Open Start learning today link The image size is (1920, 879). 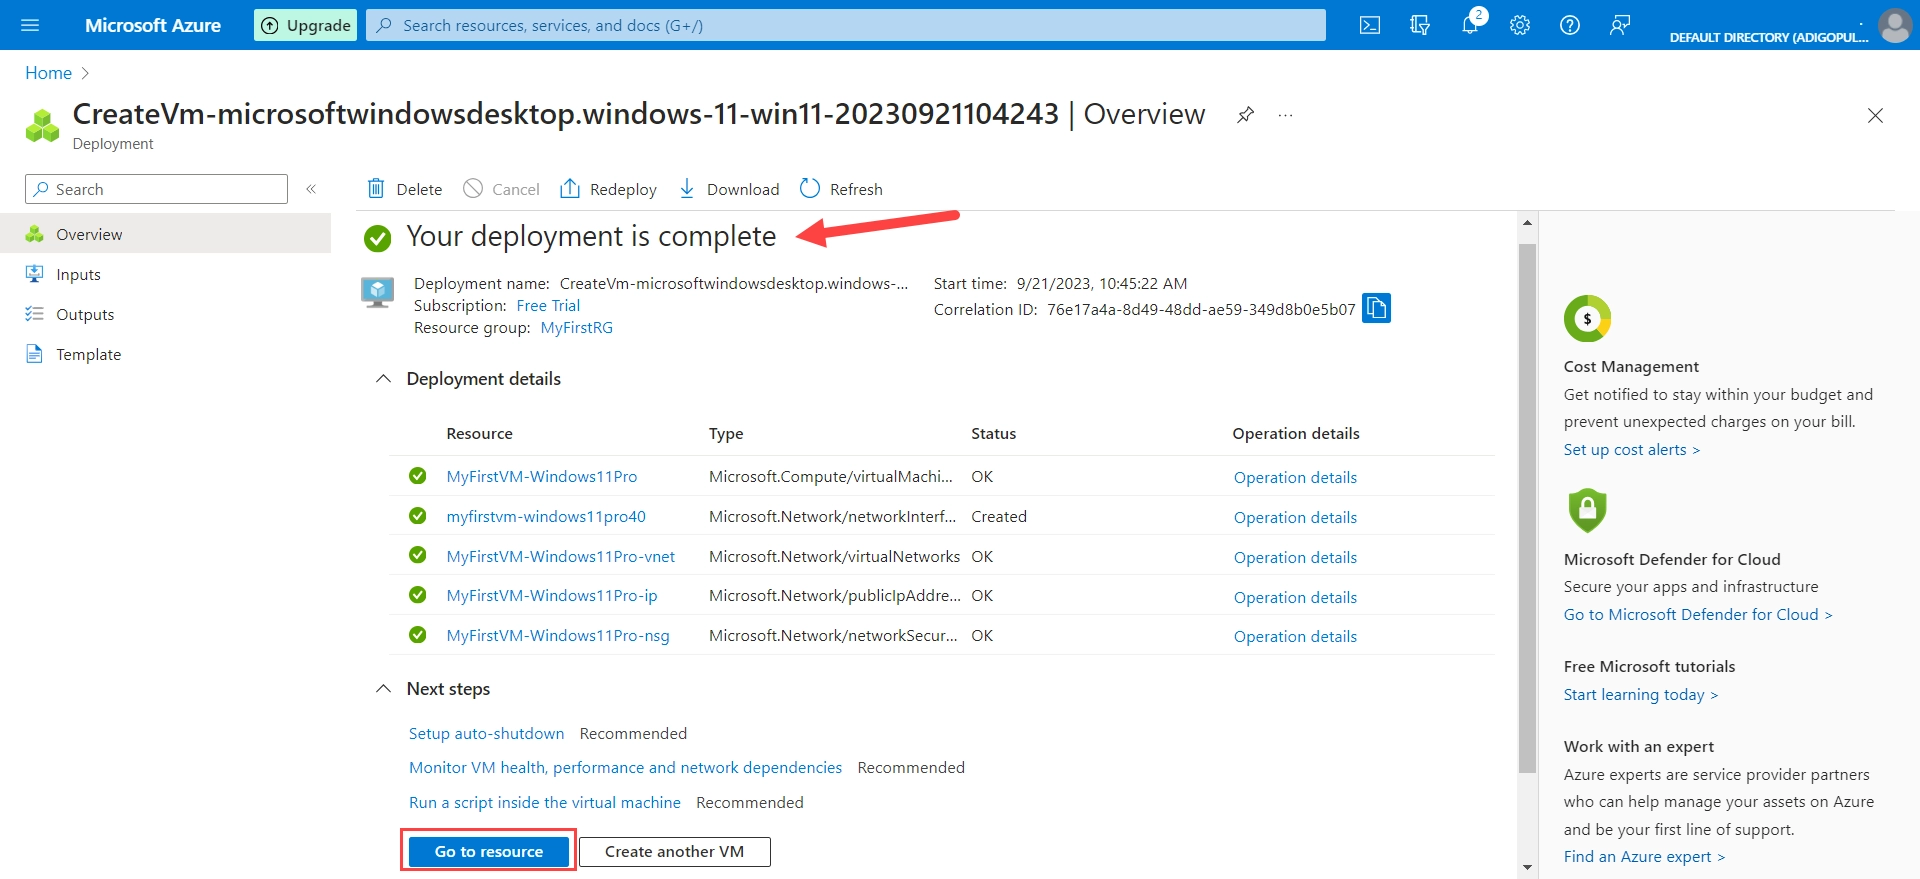click(1641, 695)
